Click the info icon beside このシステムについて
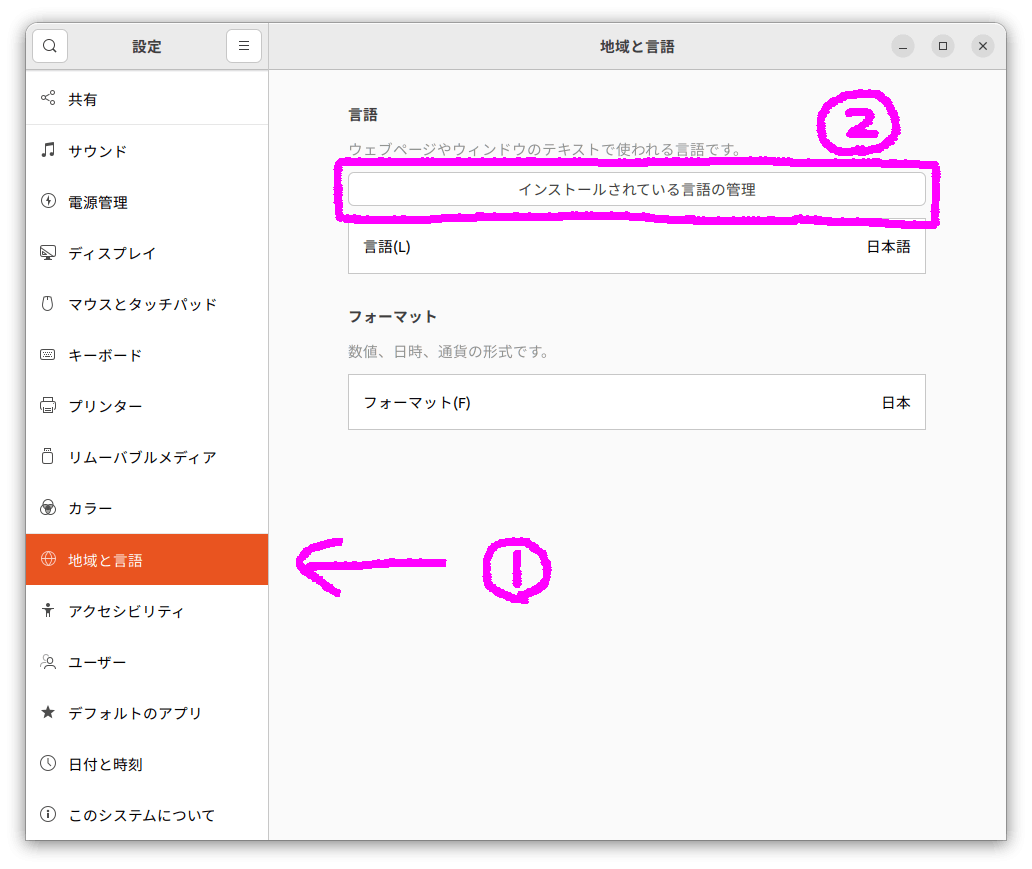 pos(48,814)
